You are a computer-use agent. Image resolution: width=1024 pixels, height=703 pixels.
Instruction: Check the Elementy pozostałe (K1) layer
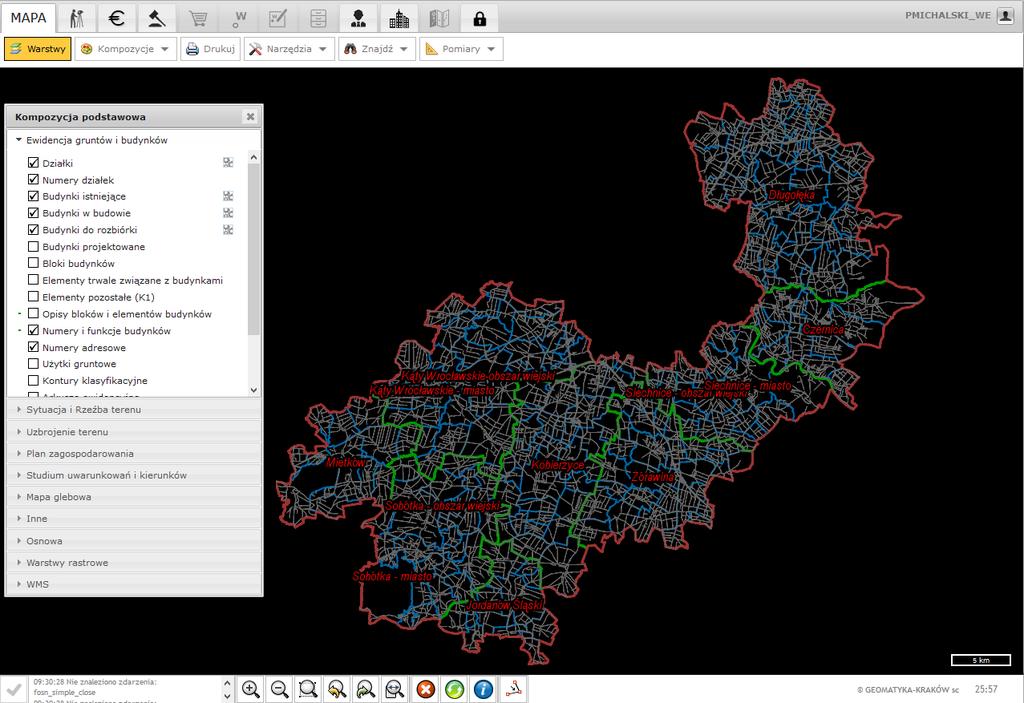pyautogui.click(x=33, y=297)
